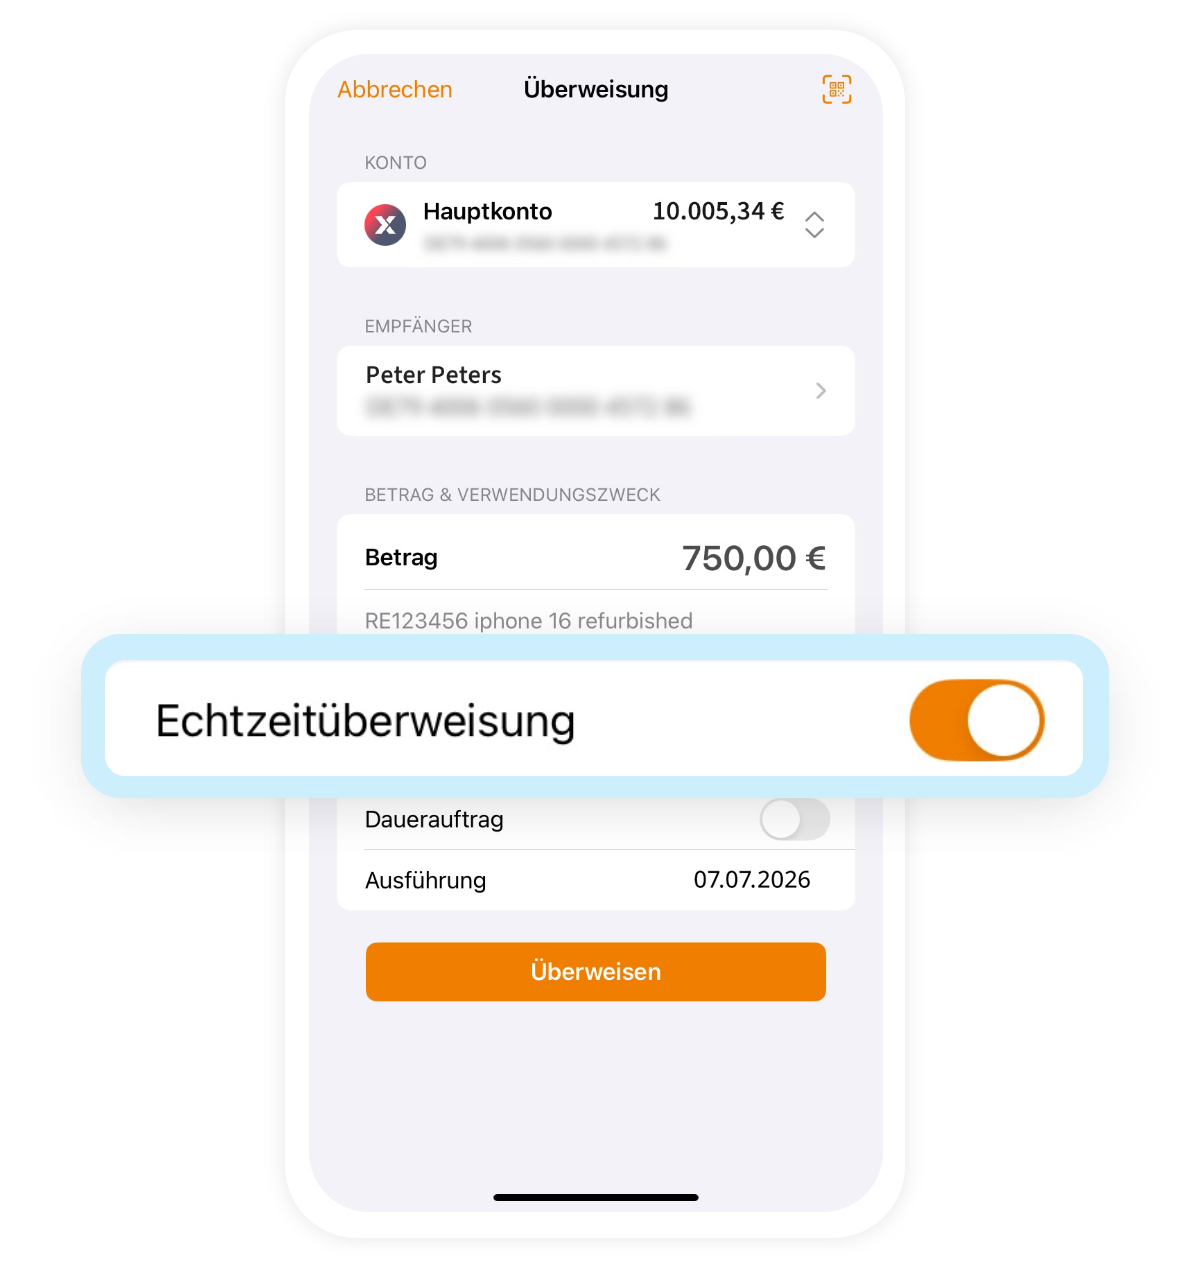Tap the 10.005,34 € account balance
Screen dimensions: 1190x1268
718,211
